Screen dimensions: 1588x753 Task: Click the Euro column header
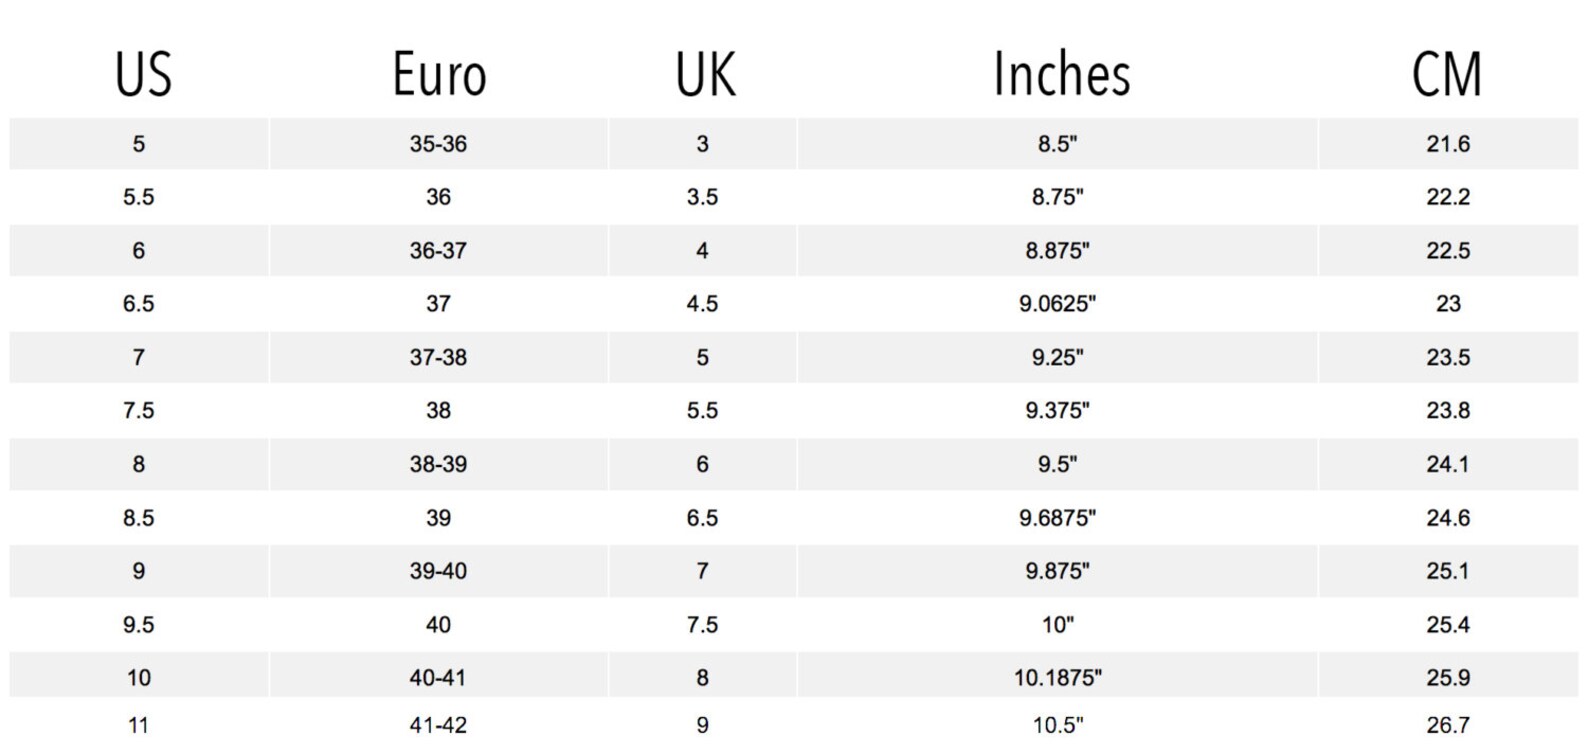click(x=439, y=74)
